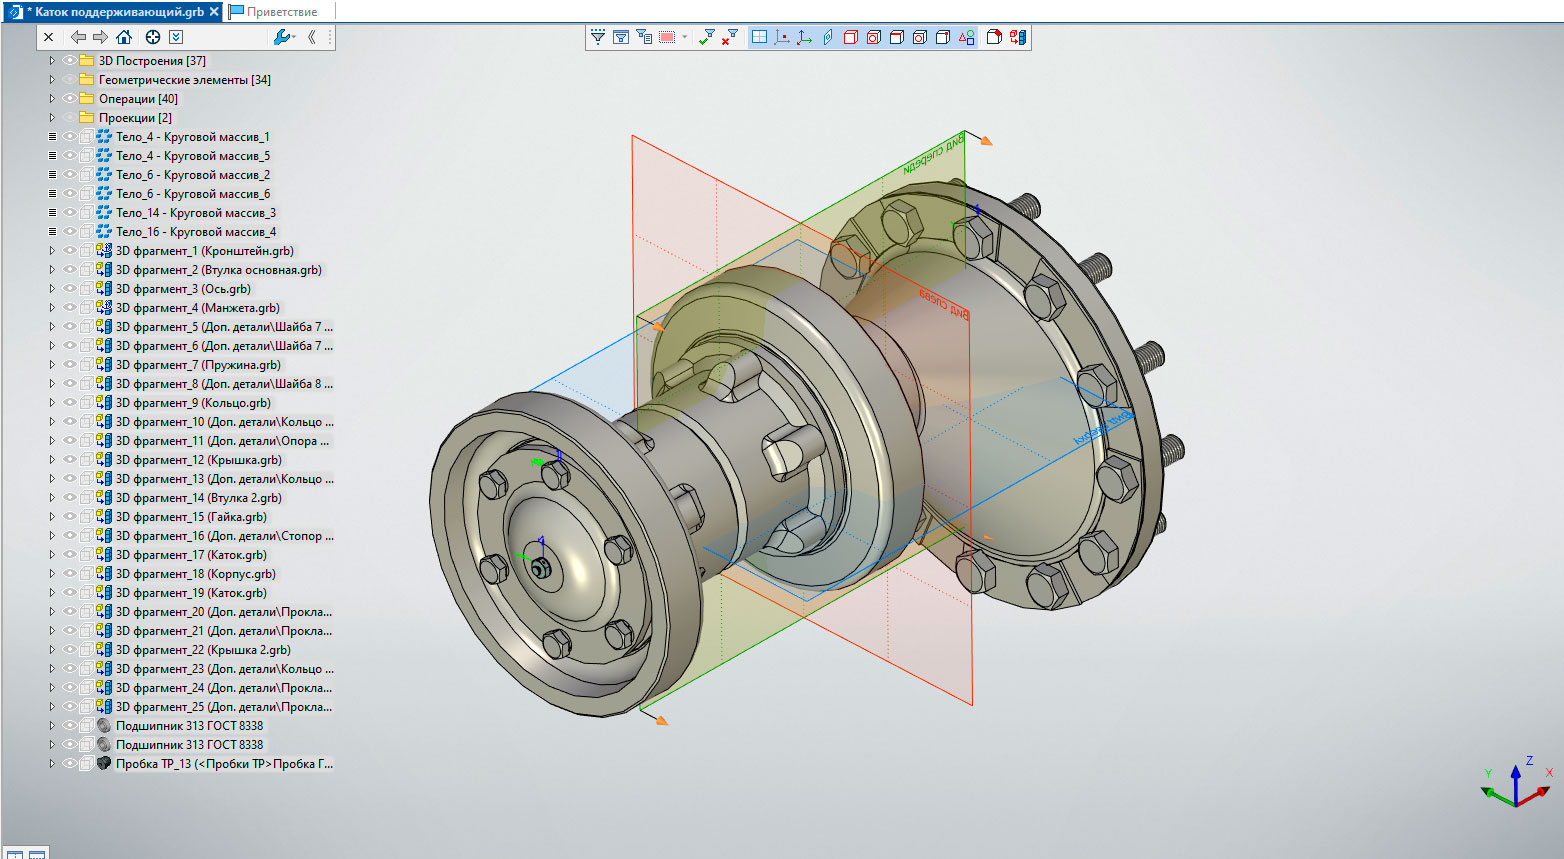Toggle visibility of 3D фрагмент_3 (Ось.grb)
The width and height of the screenshot is (1564, 859).
pos(69,289)
